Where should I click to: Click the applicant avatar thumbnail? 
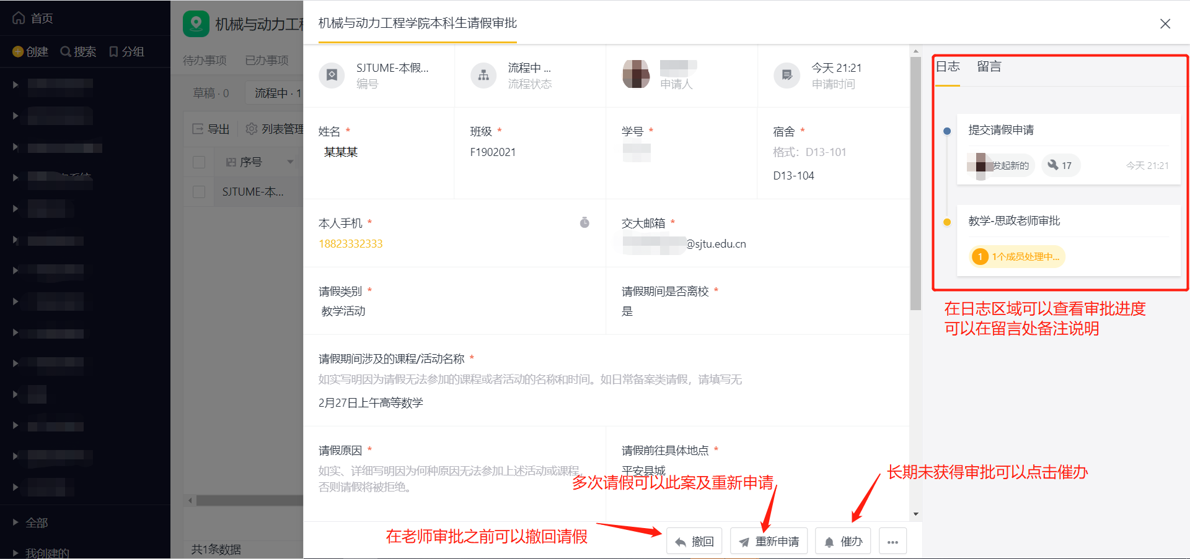pyautogui.click(x=636, y=75)
